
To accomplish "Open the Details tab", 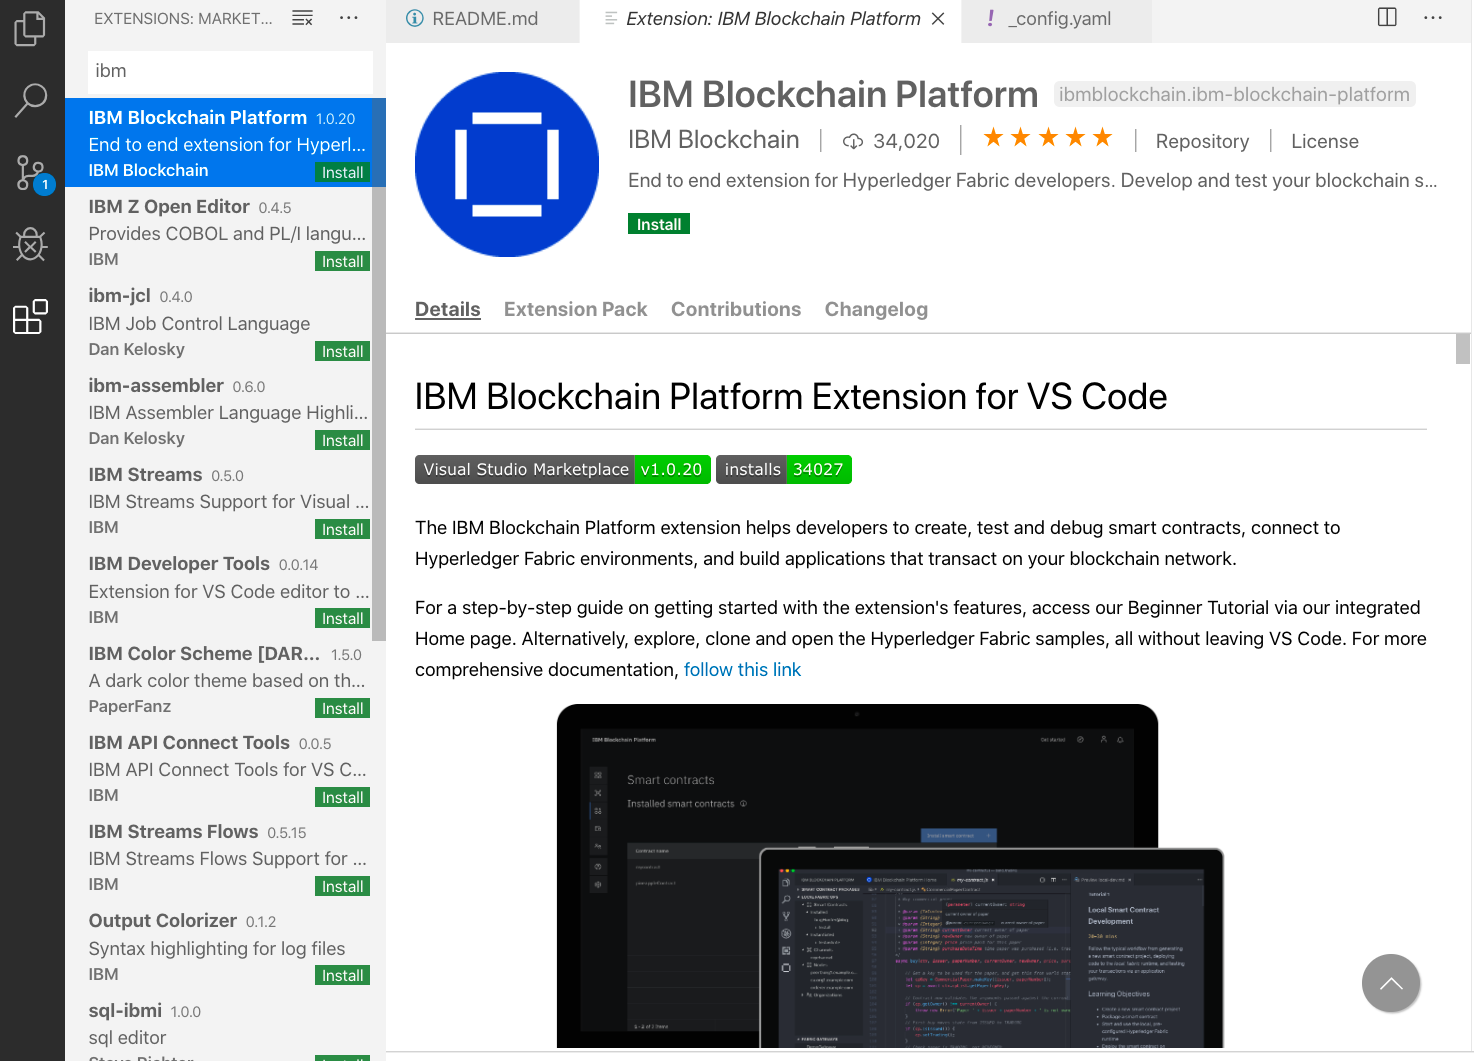I will (448, 310).
